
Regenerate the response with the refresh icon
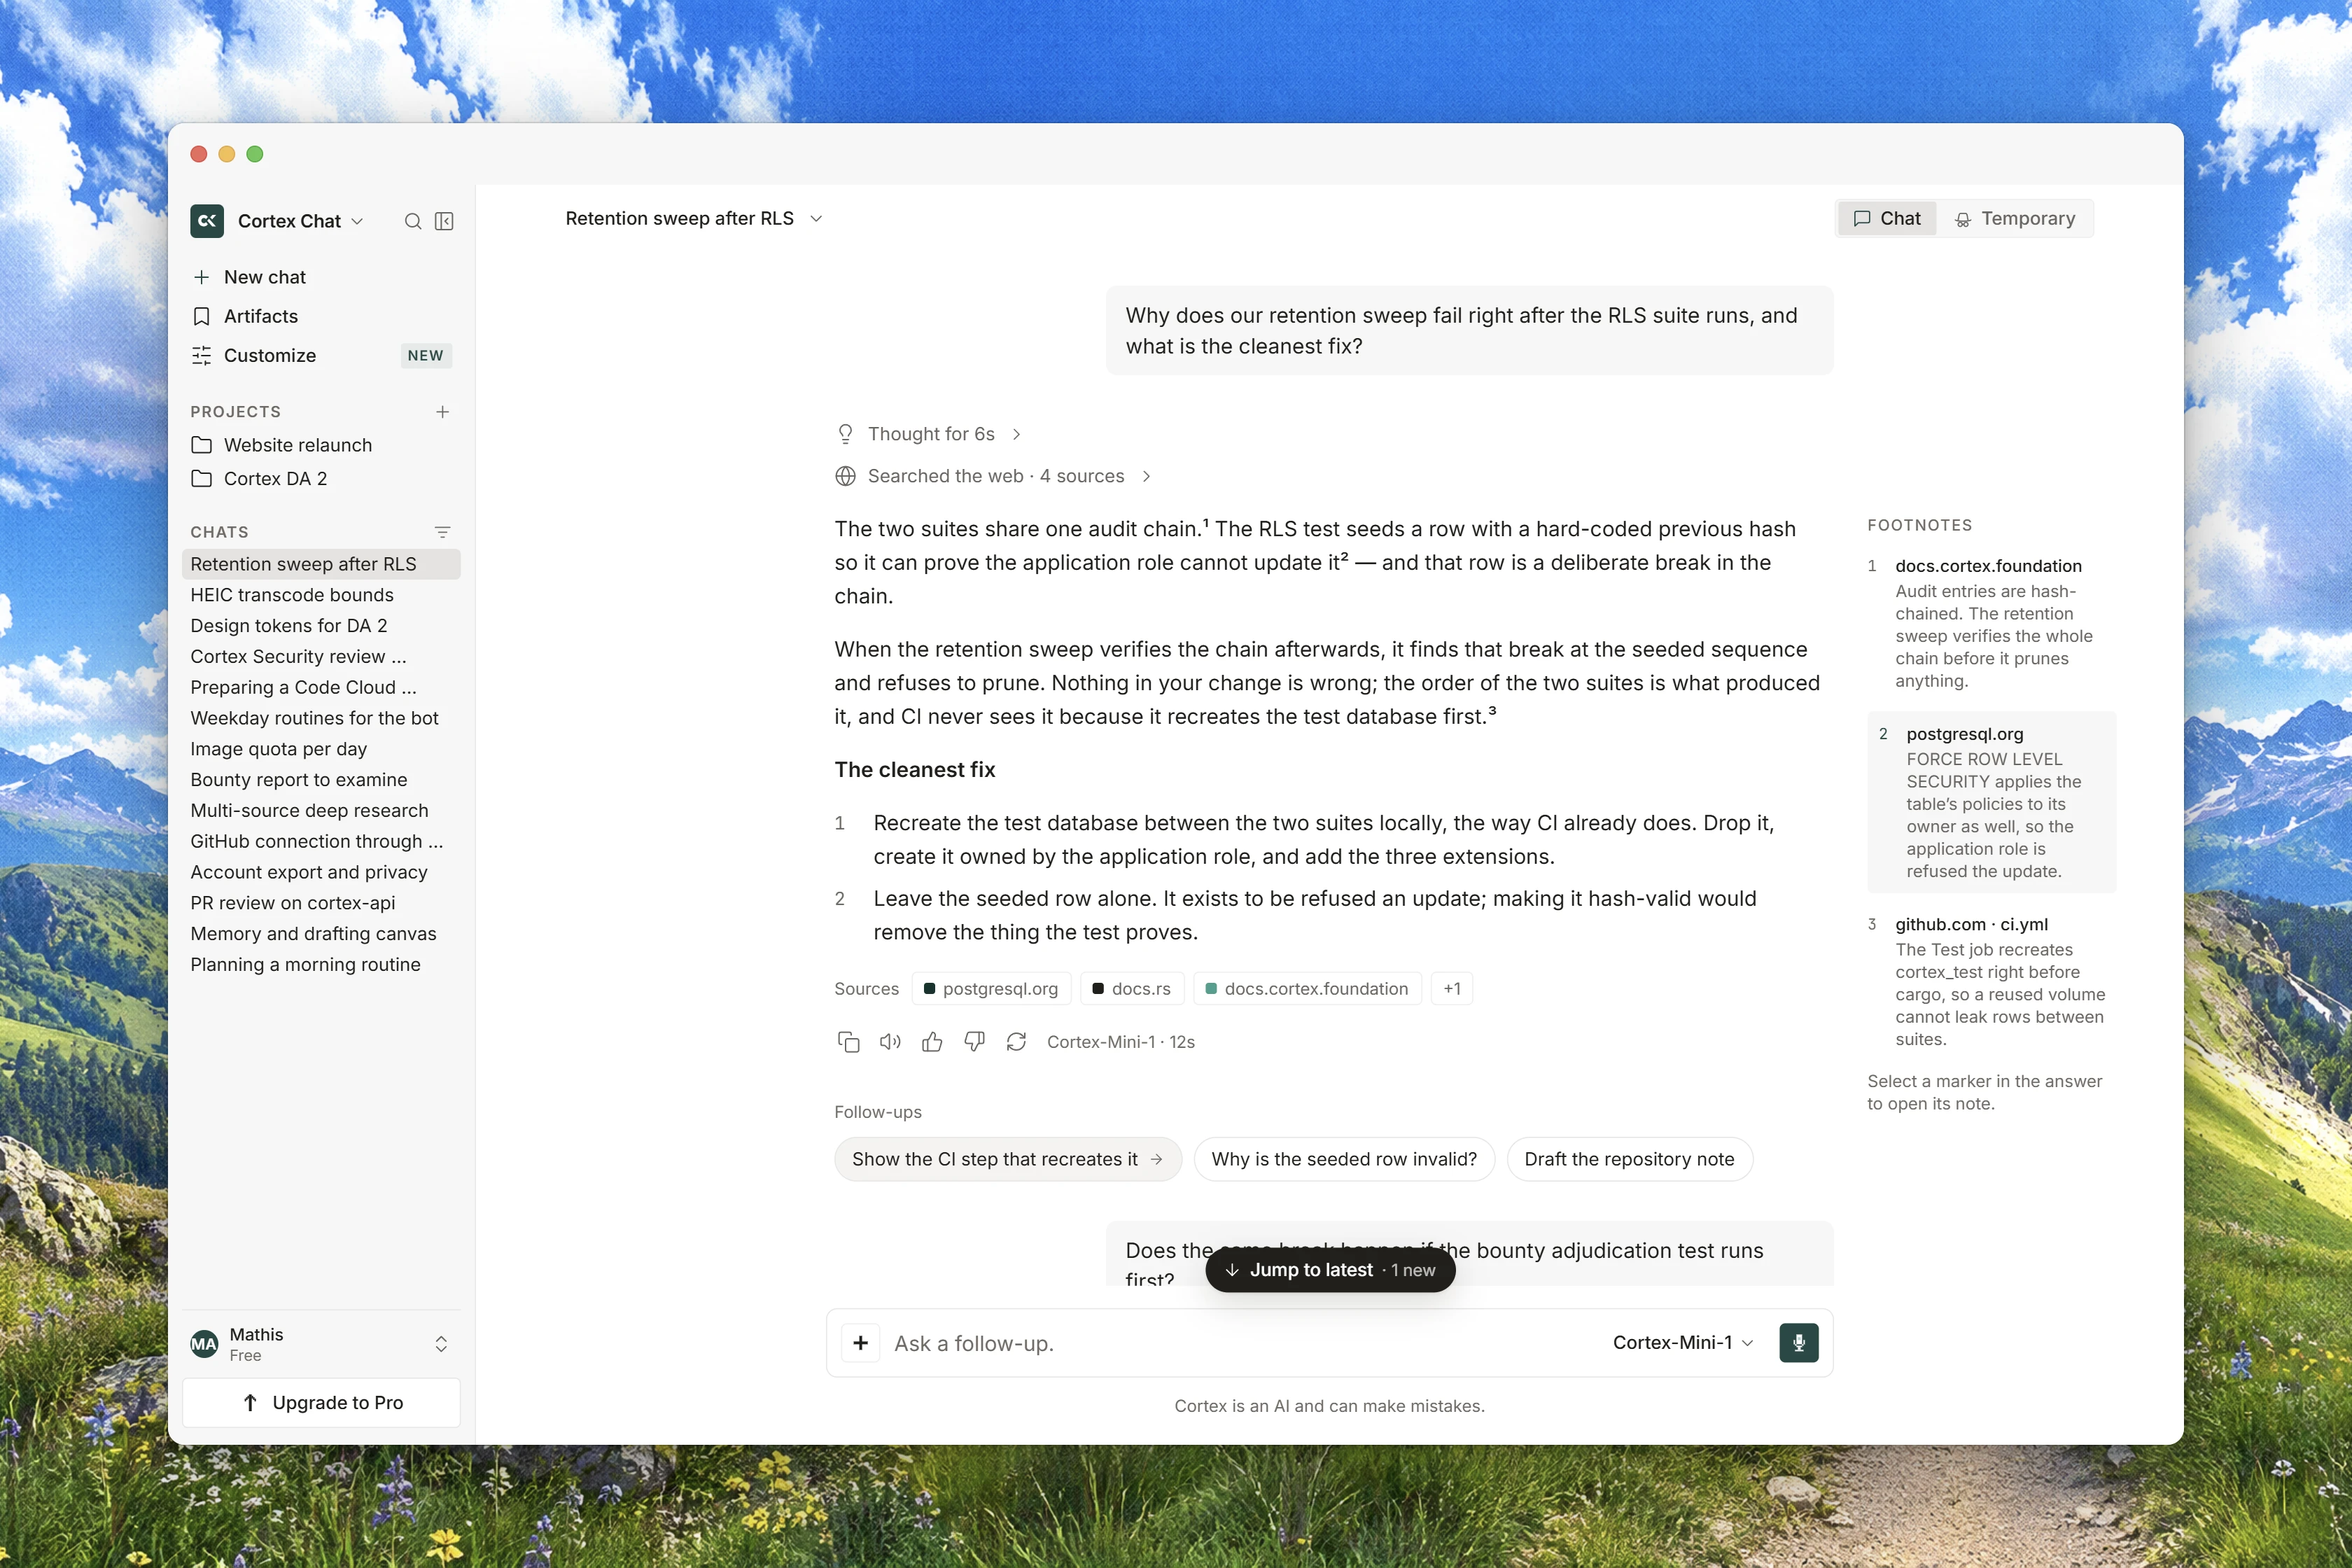[1016, 1042]
